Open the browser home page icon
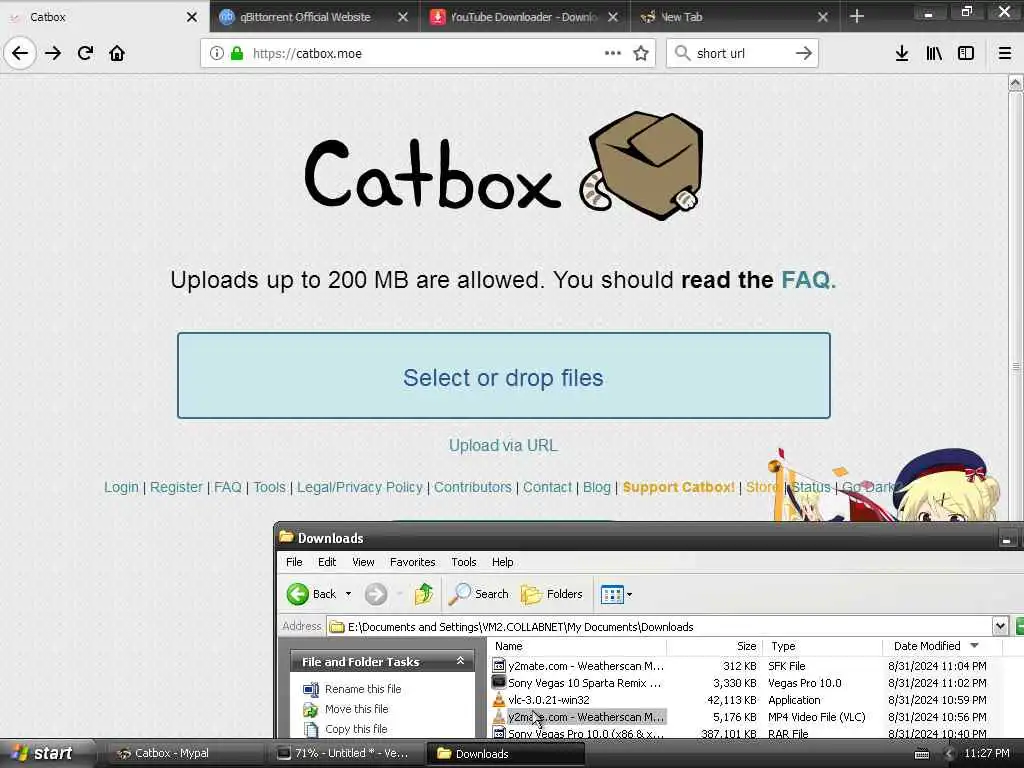 click(117, 53)
